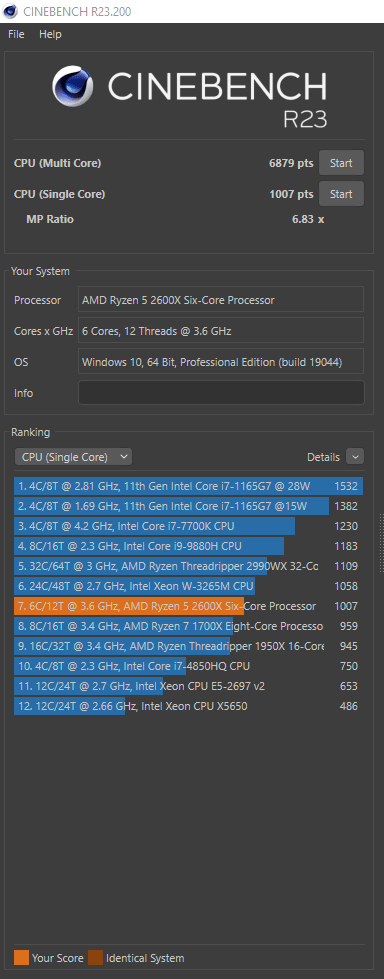Click the MP Ratio 6.83 x value
Image resolution: width=384 pixels, height=979 pixels.
tap(308, 219)
